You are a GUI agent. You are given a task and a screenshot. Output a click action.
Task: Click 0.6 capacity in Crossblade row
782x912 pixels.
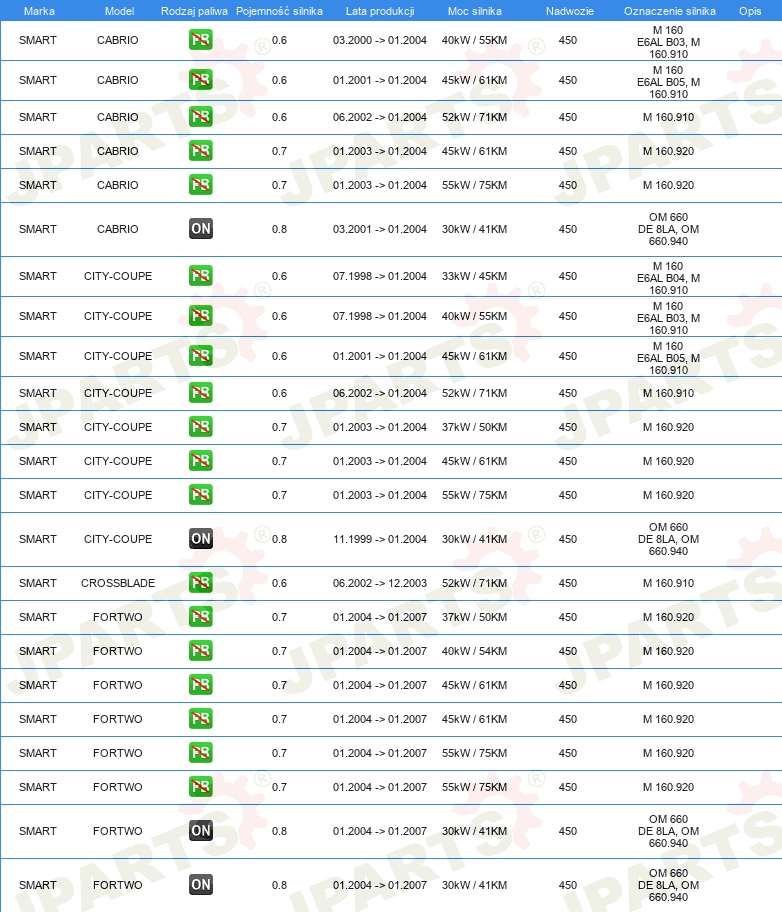[279, 583]
